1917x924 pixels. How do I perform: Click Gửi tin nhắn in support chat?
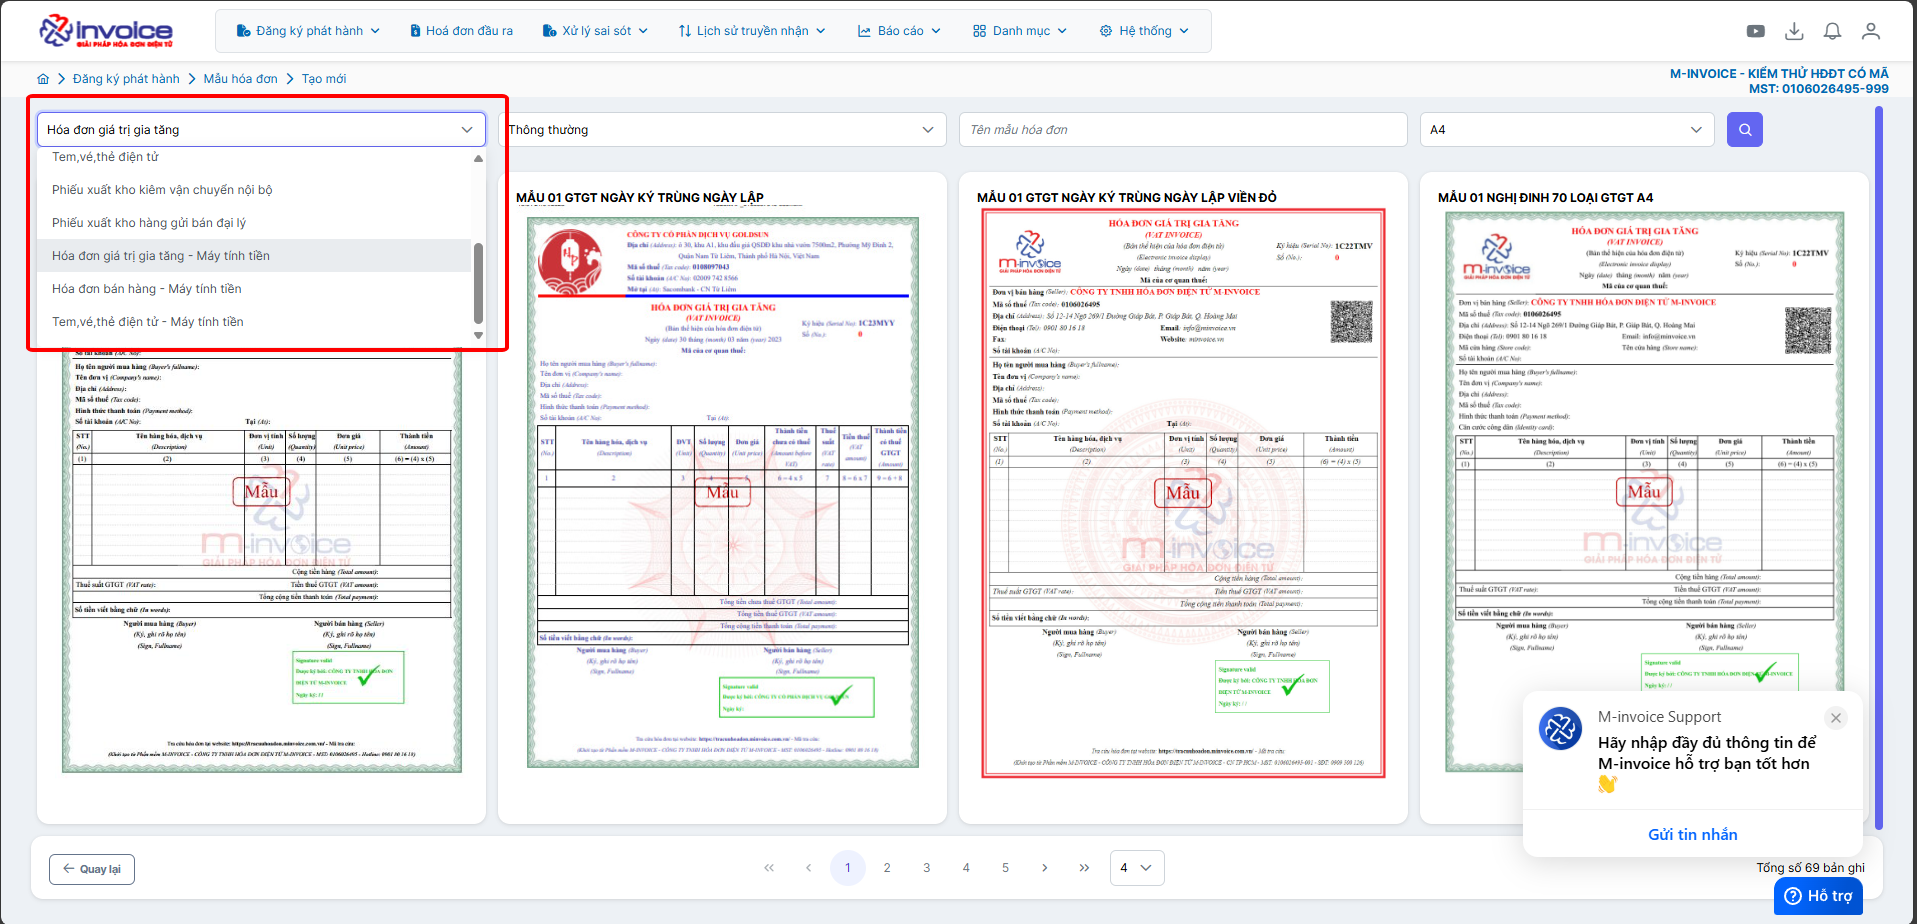coord(1692,834)
